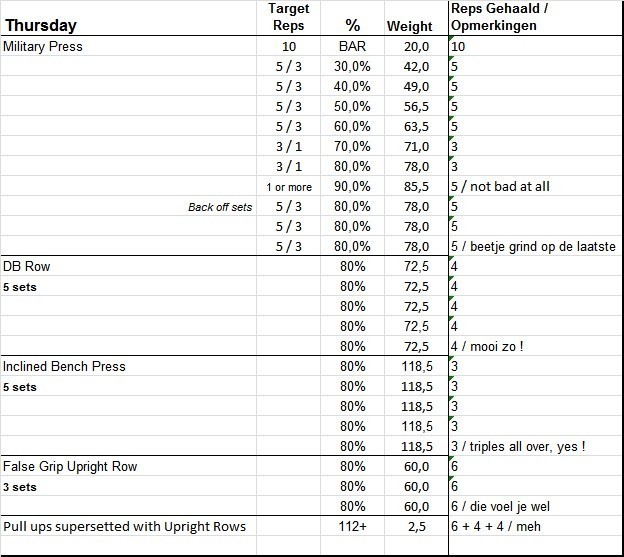Click the '4 / mooi zo !' remark cell

pos(488,346)
